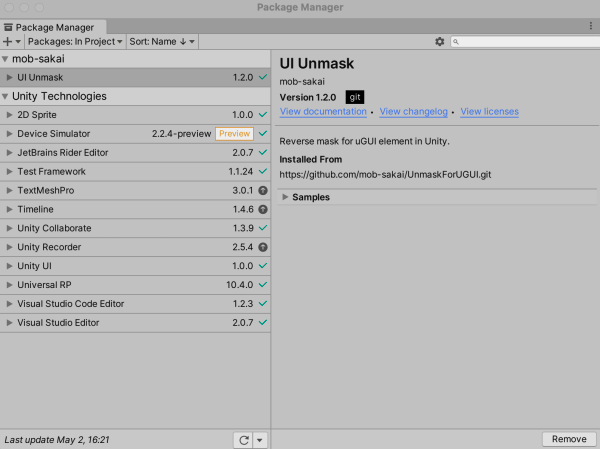Click the Preview tag on Device Simulator

(x=234, y=134)
